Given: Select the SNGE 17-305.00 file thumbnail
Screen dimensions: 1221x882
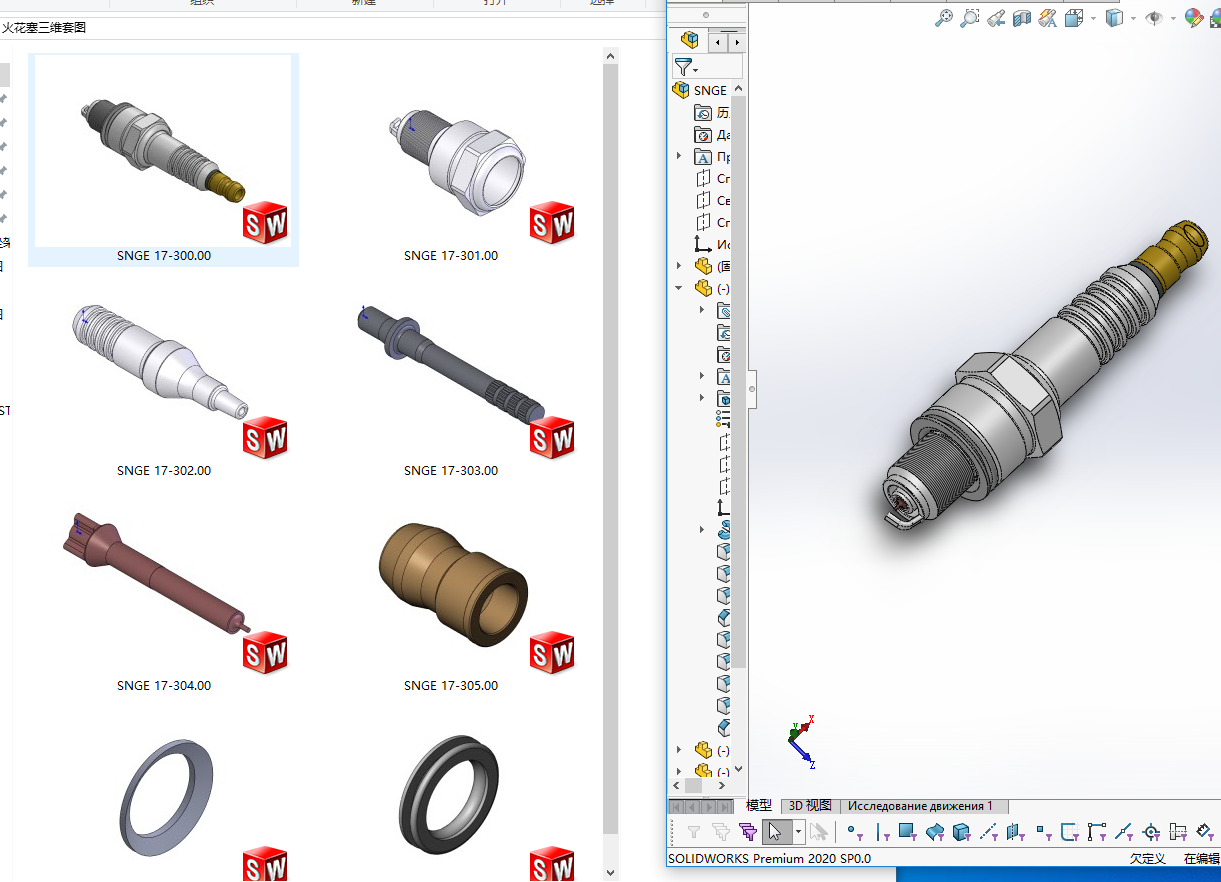Looking at the screenshot, I should [x=451, y=592].
